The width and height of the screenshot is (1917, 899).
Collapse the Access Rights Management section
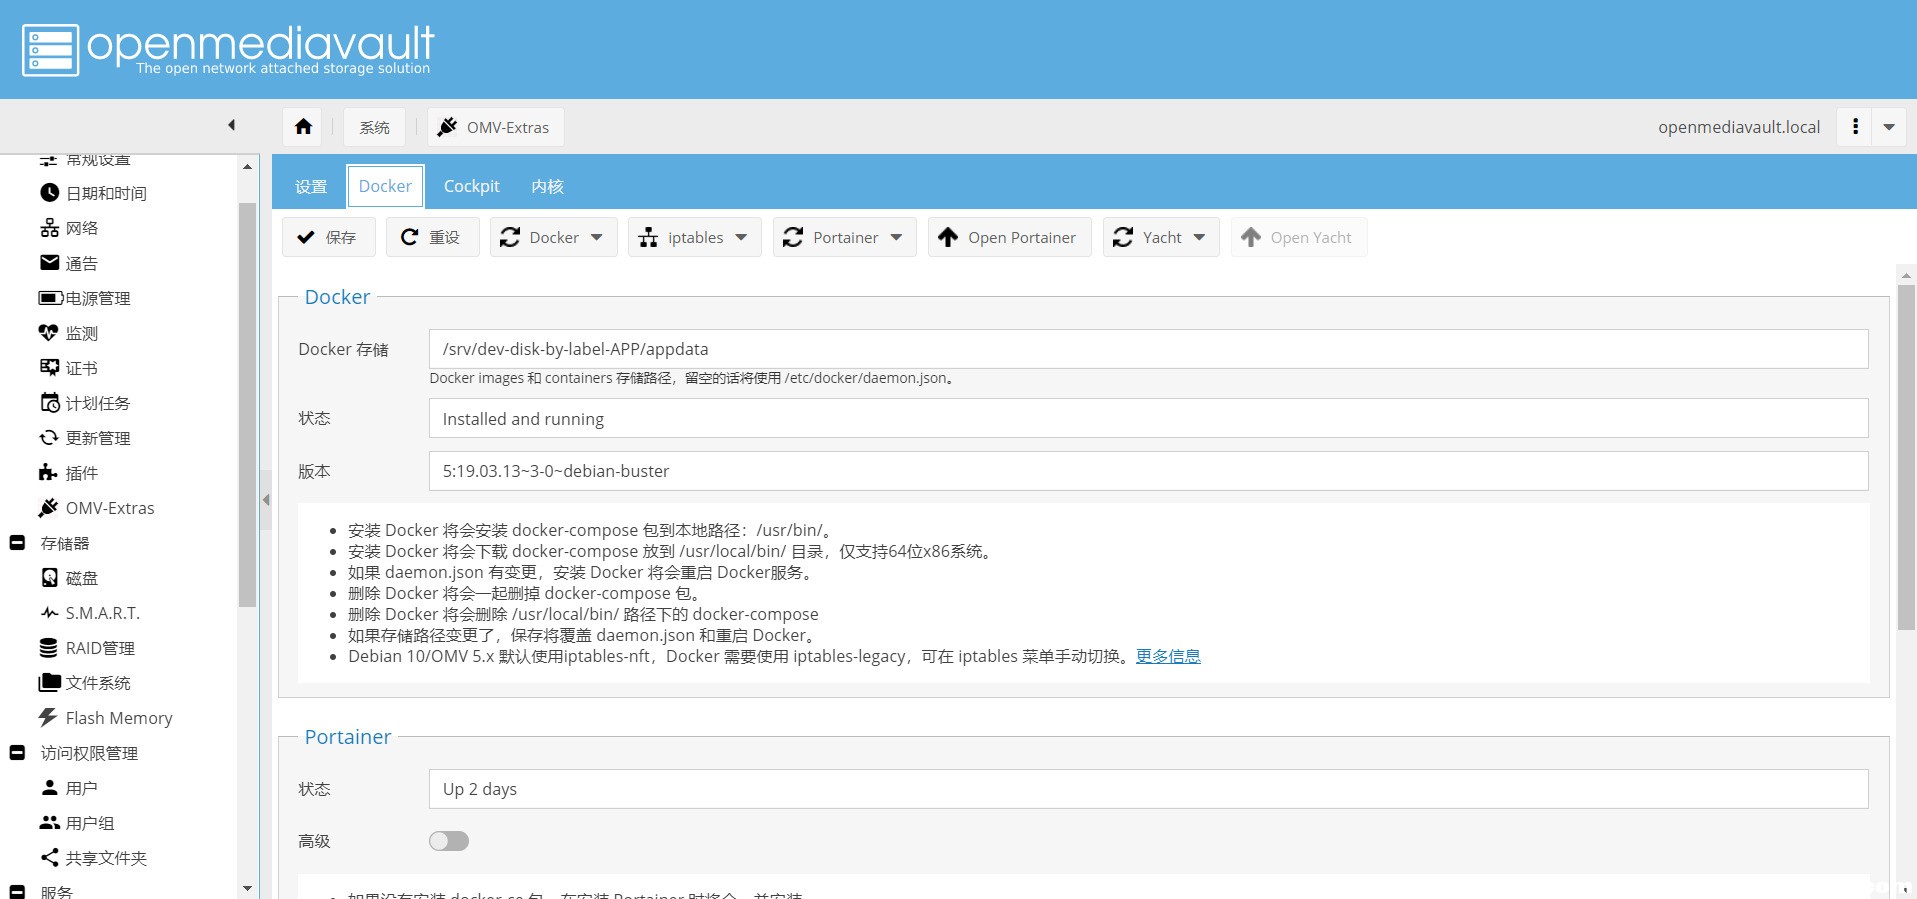(x=17, y=753)
